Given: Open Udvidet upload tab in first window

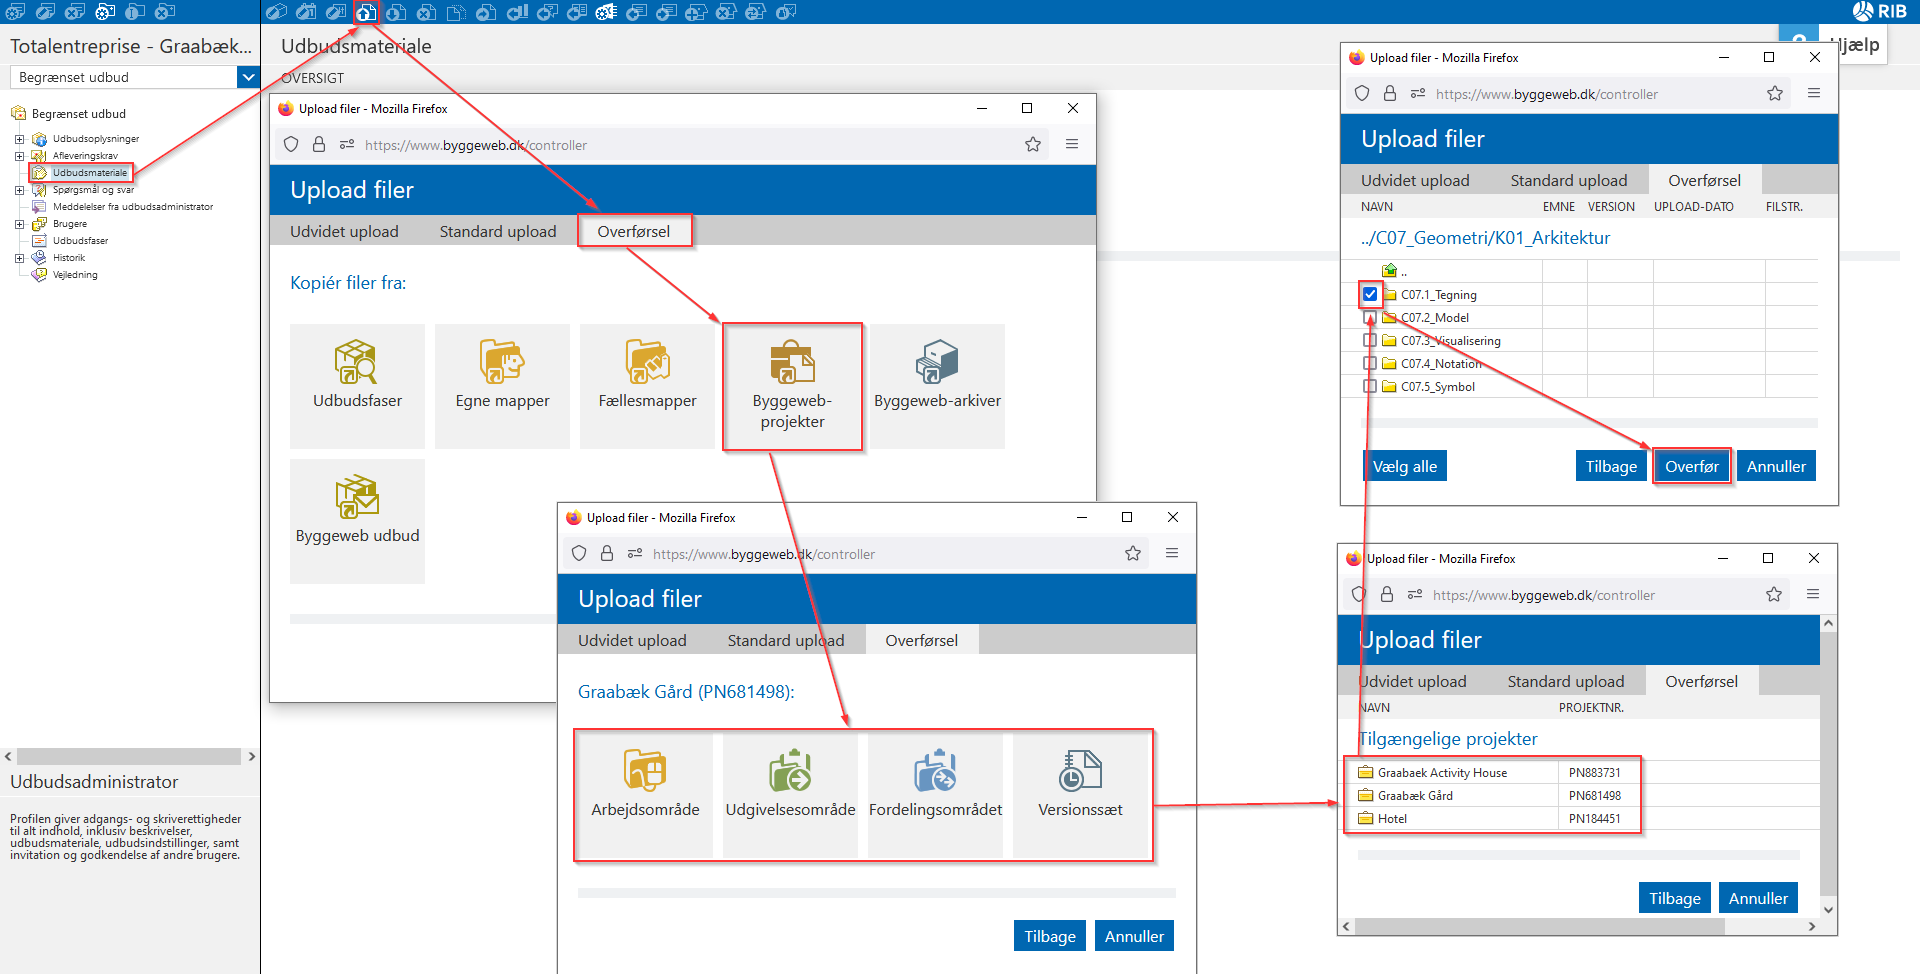Looking at the screenshot, I should pyautogui.click(x=344, y=231).
